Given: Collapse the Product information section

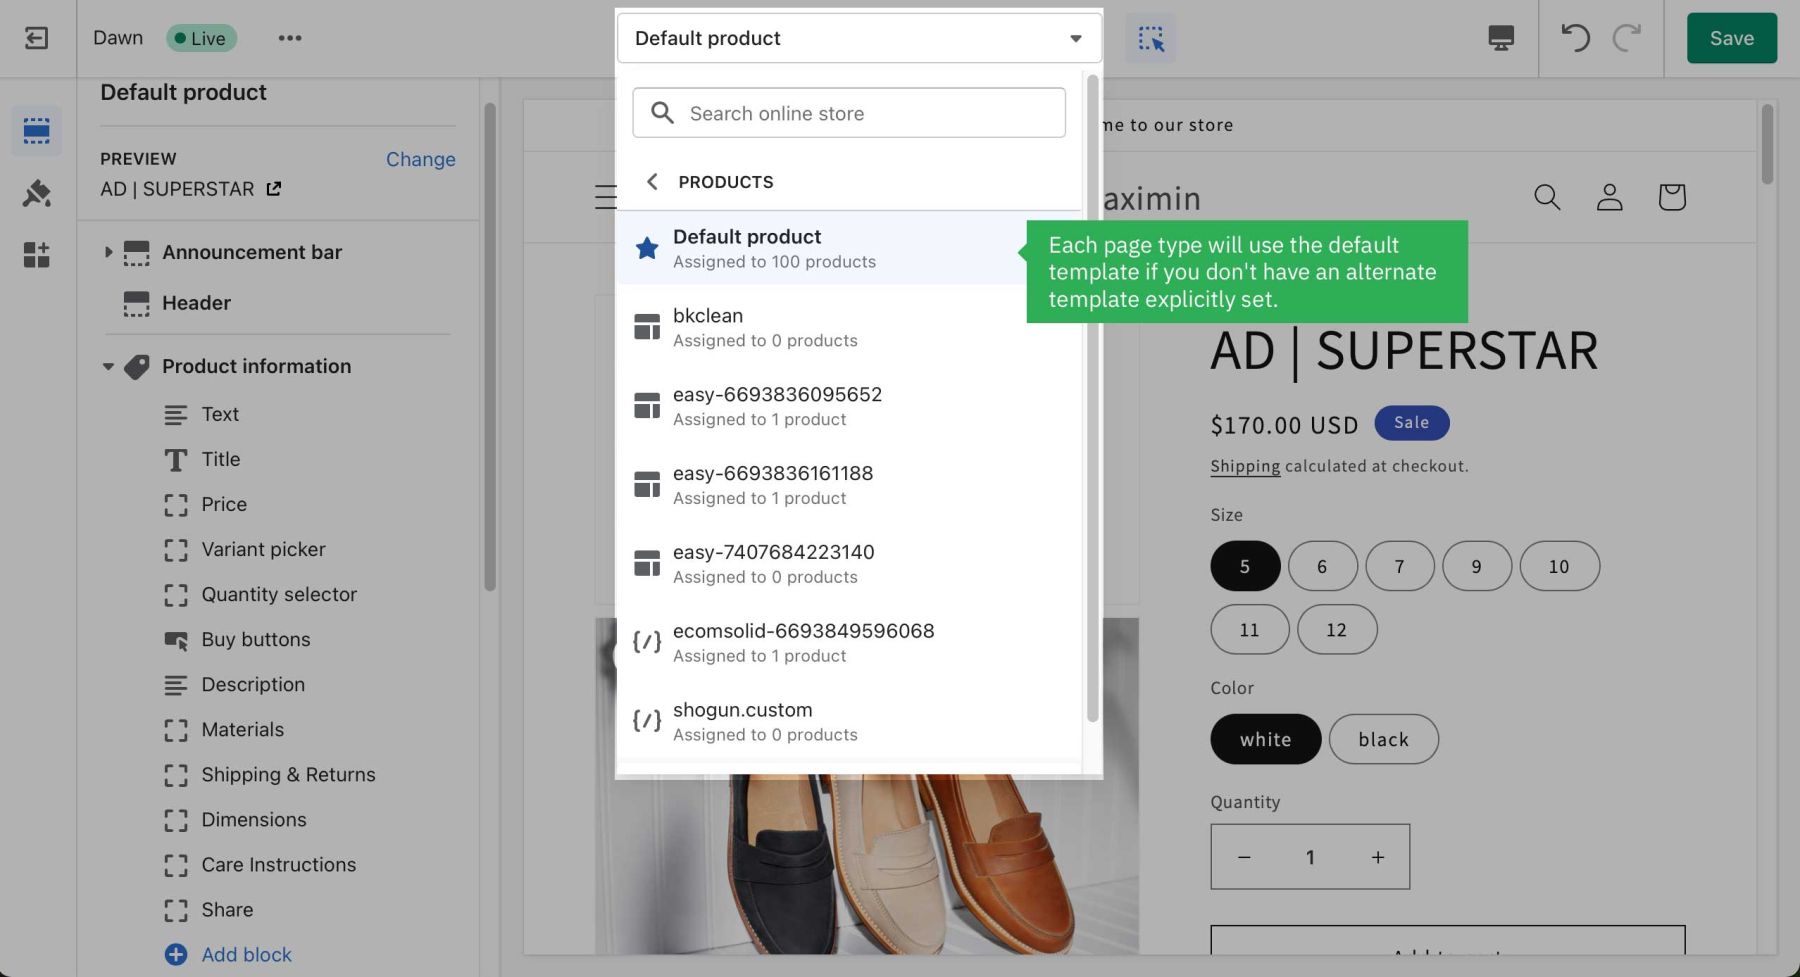Looking at the screenshot, I should coord(108,367).
